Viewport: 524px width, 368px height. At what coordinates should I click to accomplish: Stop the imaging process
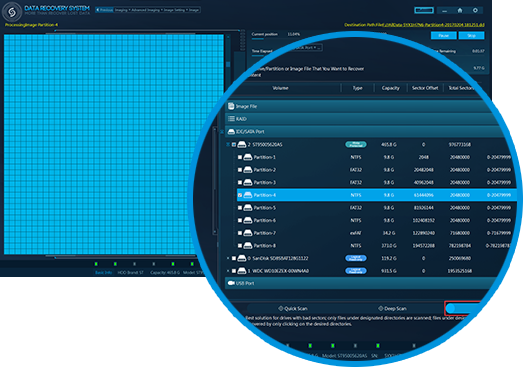(x=471, y=35)
